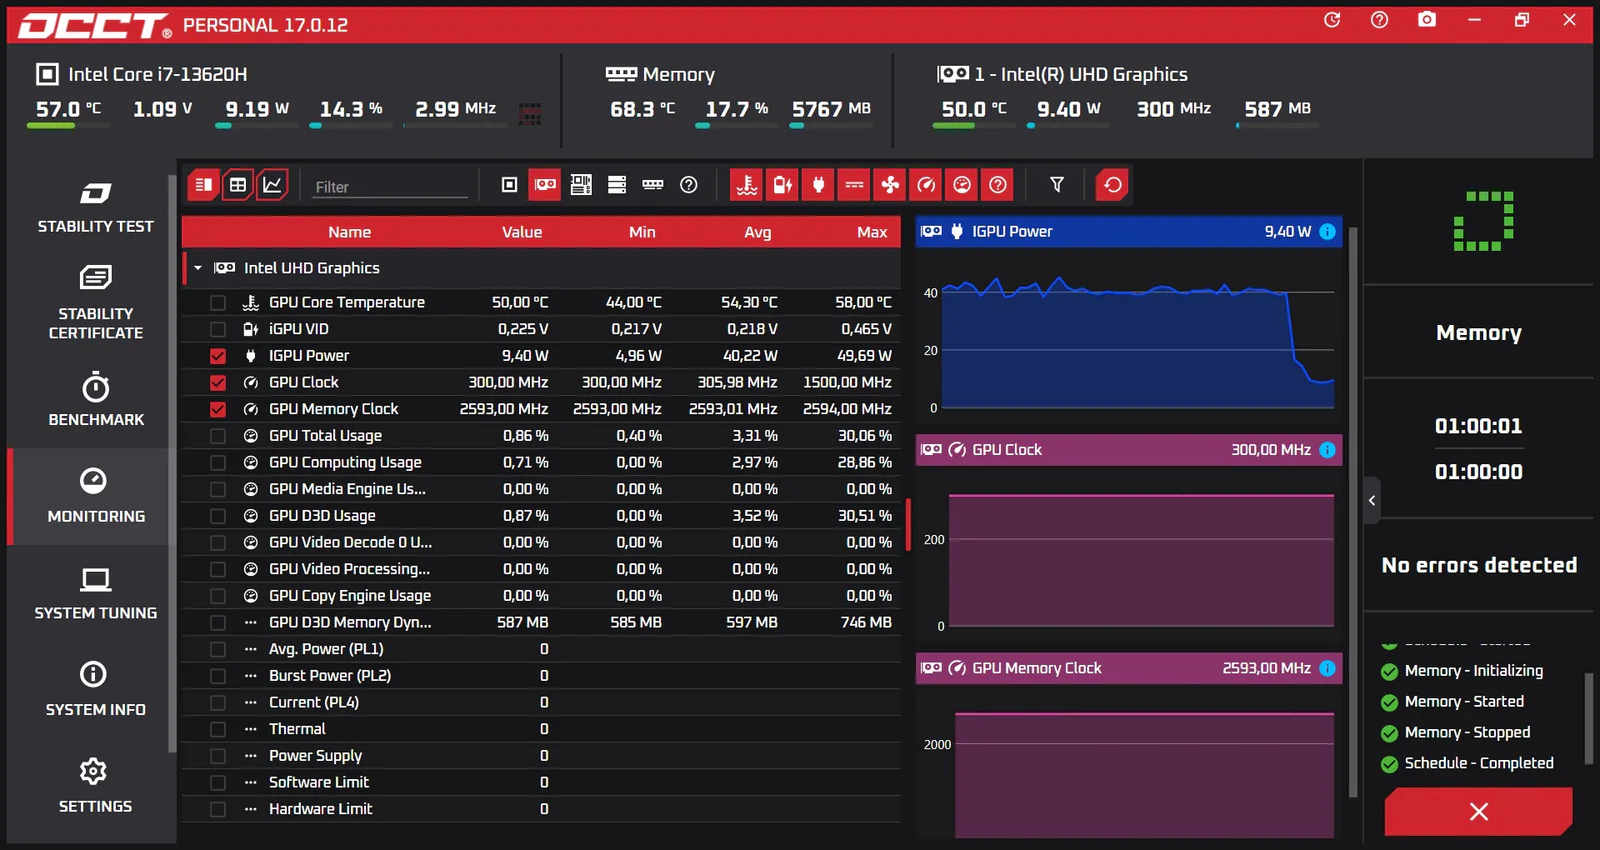Open help from the title bar

[1379, 20]
